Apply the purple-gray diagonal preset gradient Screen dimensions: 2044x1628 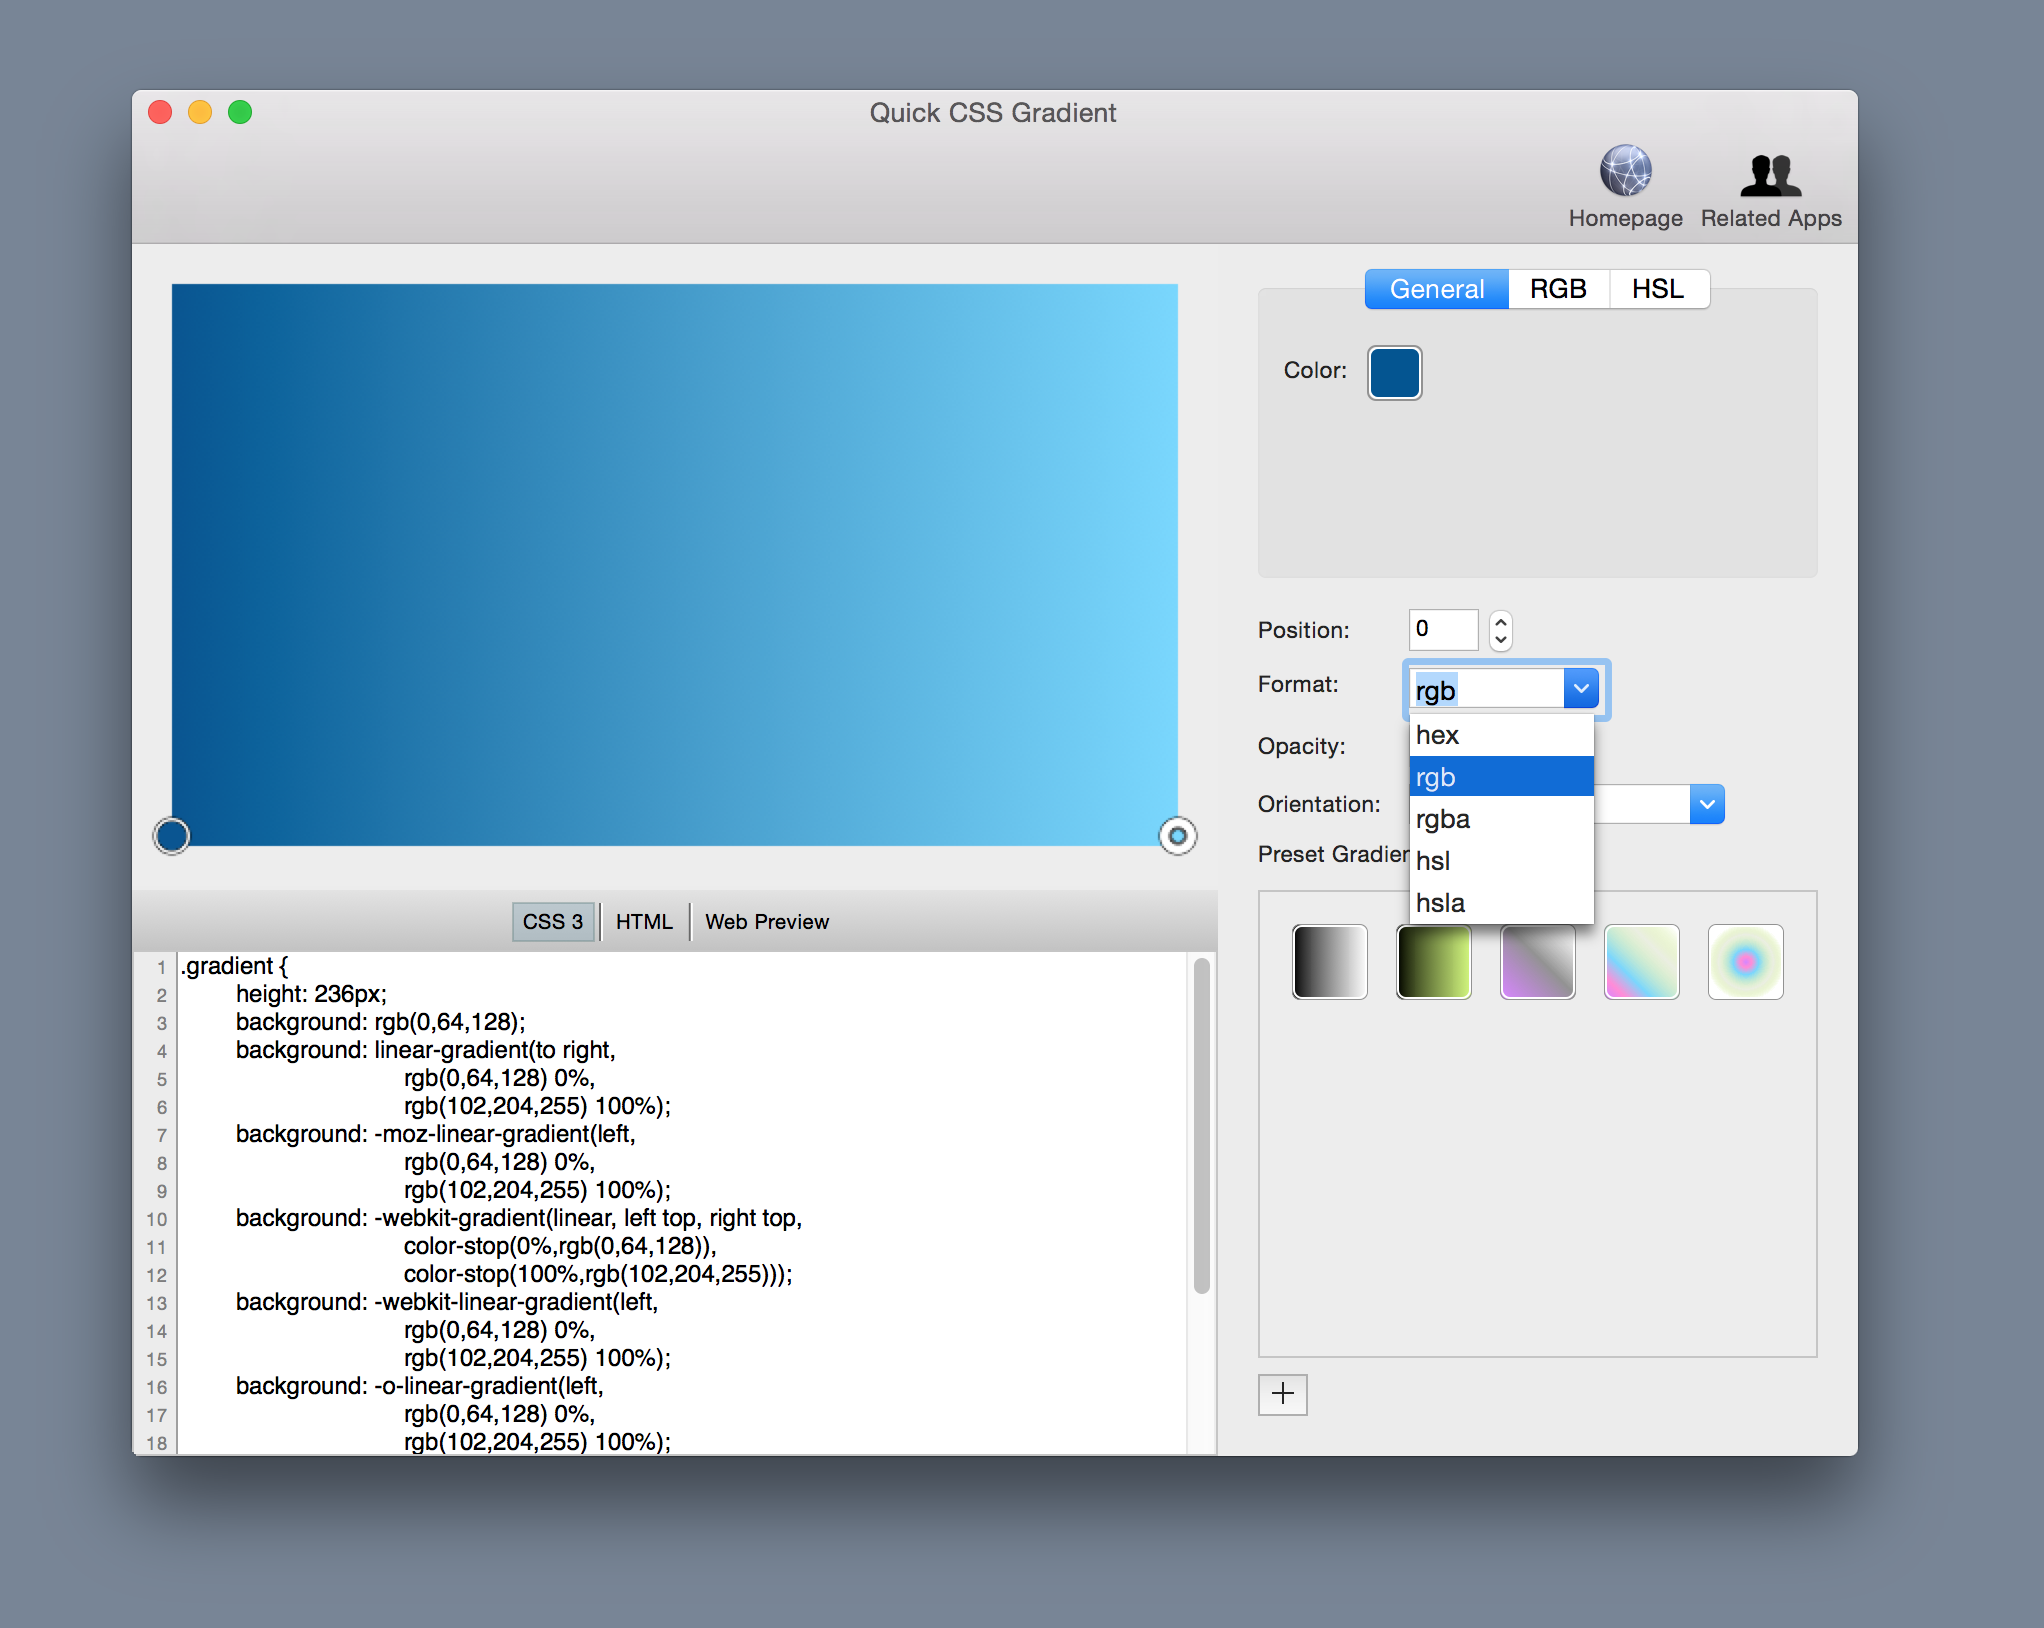pyautogui.click(x=1537, y=962)
